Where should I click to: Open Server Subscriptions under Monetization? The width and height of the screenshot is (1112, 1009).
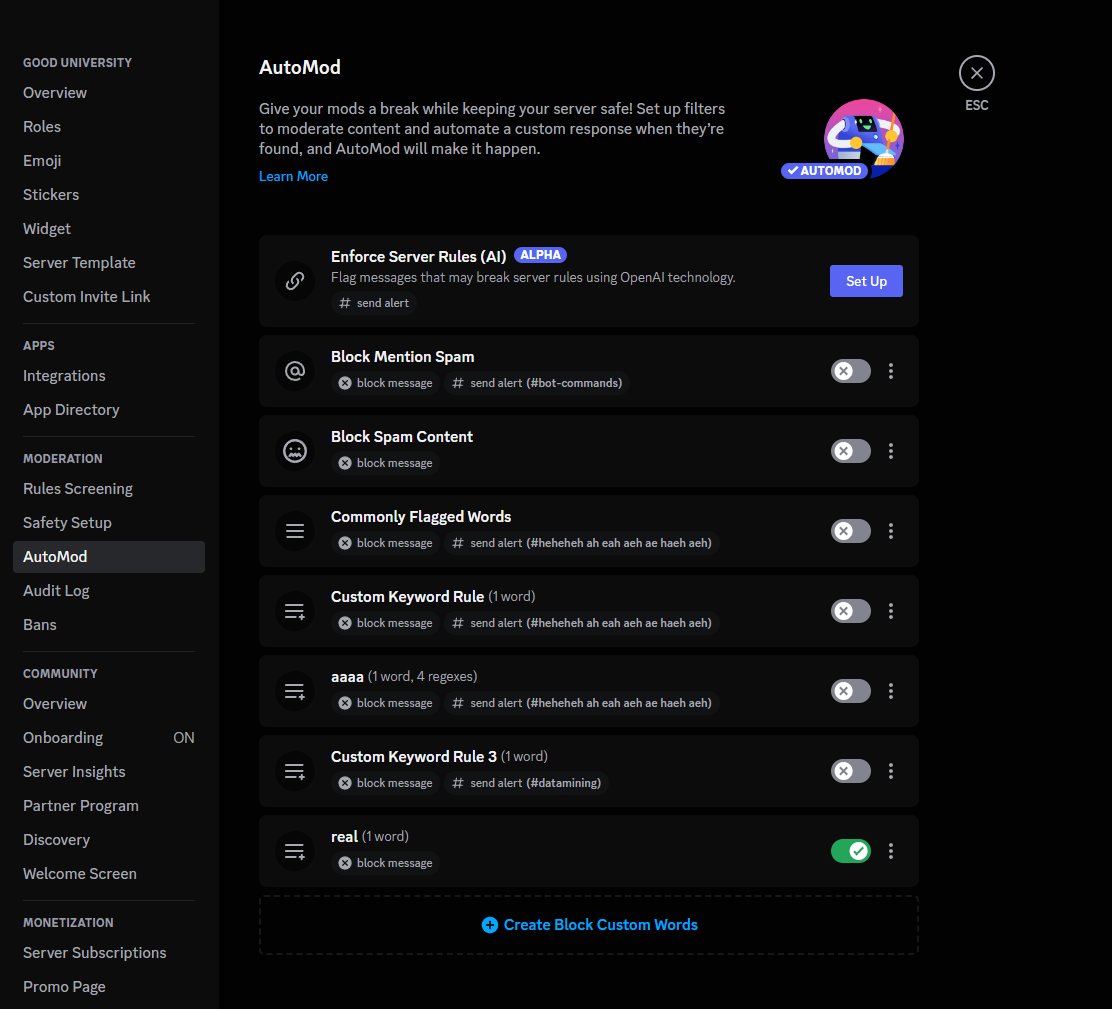[109, 953]
